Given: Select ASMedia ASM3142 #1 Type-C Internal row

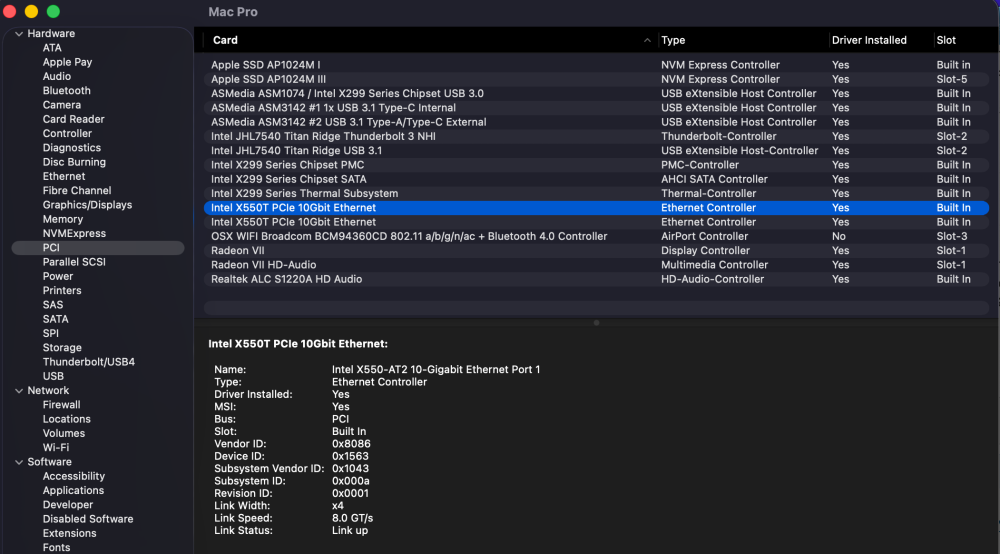Looking at the screenshot, I should click(x=596, y=108).
